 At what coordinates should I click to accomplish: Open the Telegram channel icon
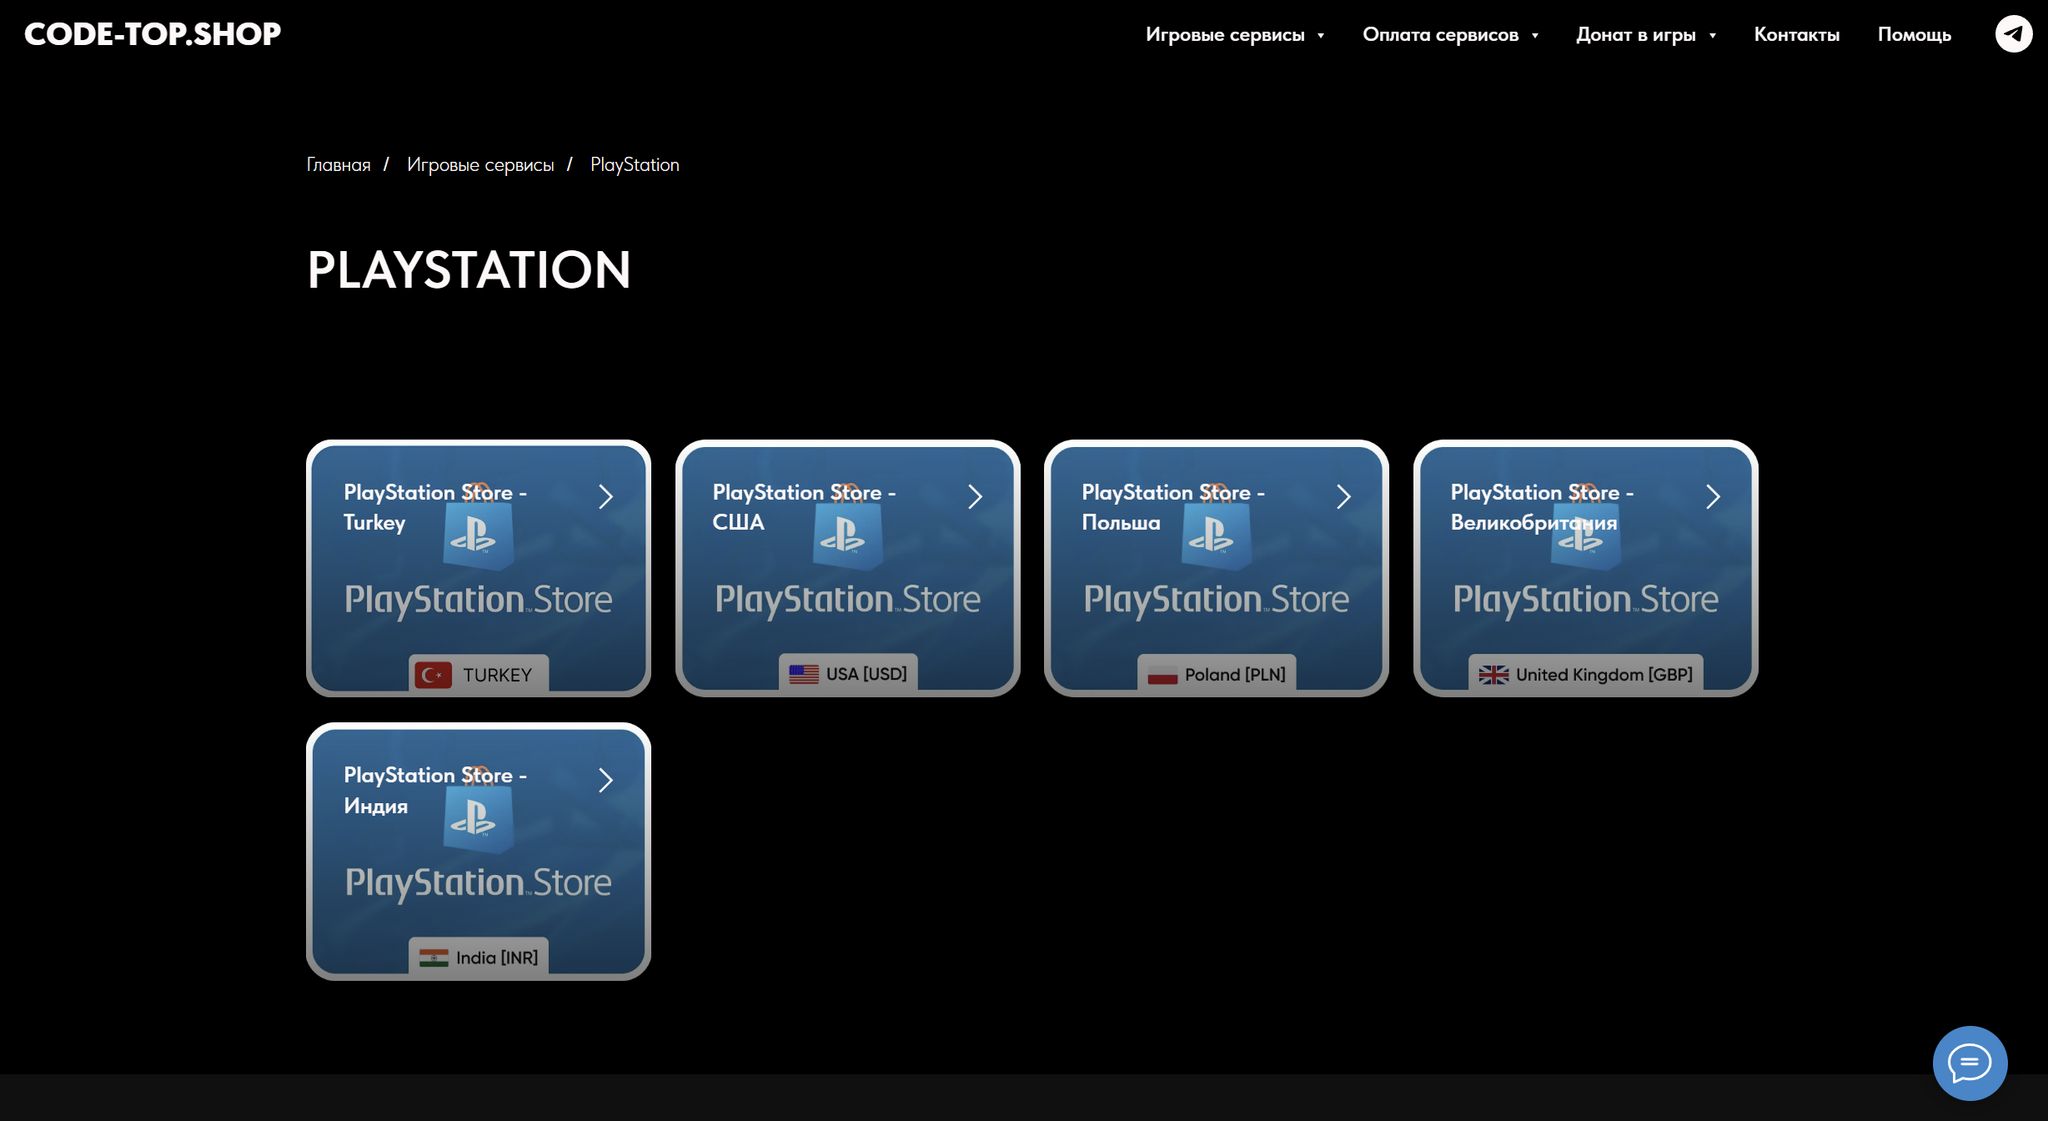click(x=2013, y=34)
